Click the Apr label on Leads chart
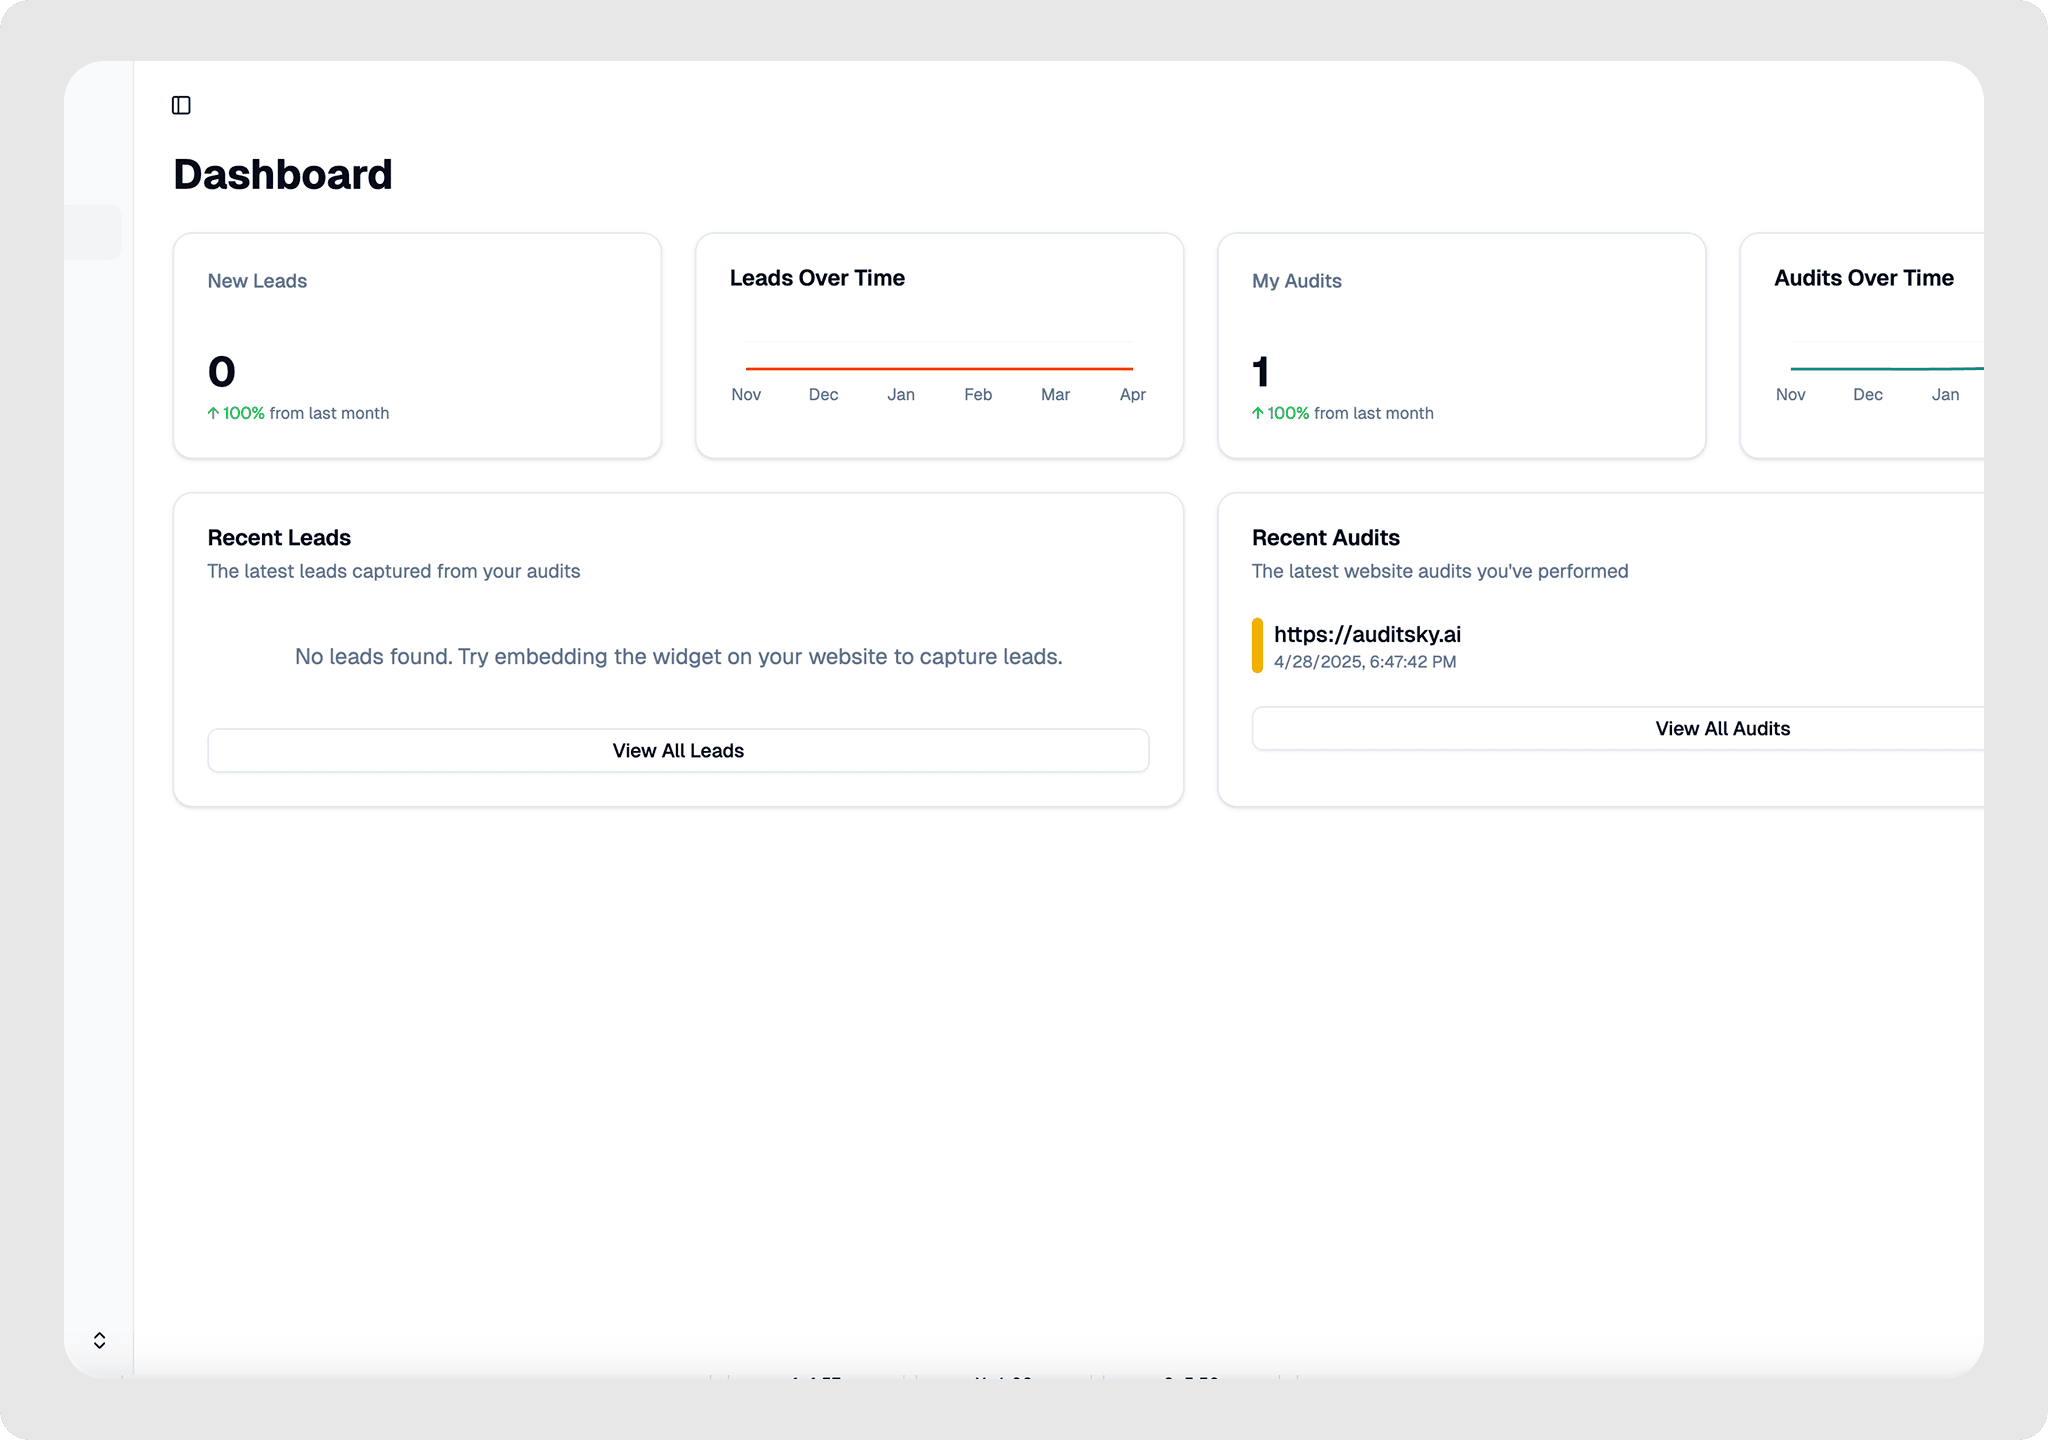Image resolution: width=2048 pixels, height=1440 pixels. 1132,395
